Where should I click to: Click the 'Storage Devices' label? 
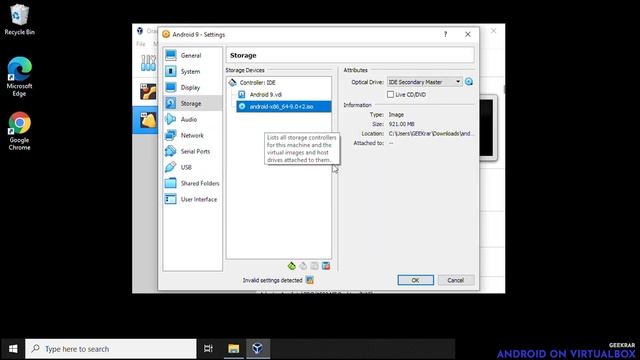[x=245, y=70]
